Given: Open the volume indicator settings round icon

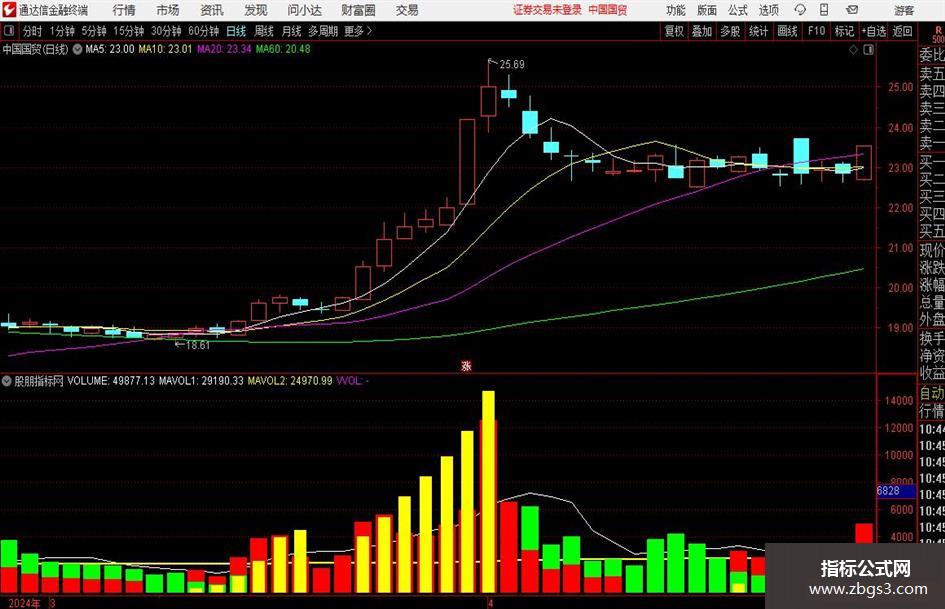Looking at the screenshot, I should 7,381.
